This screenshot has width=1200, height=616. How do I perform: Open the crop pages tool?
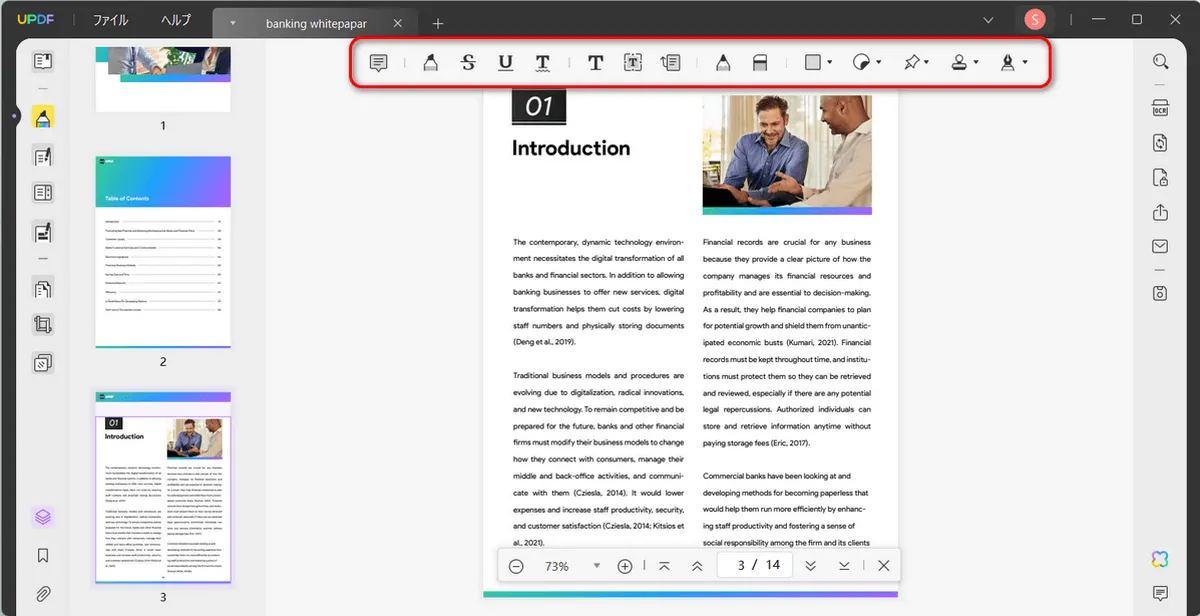coord(43,325)
